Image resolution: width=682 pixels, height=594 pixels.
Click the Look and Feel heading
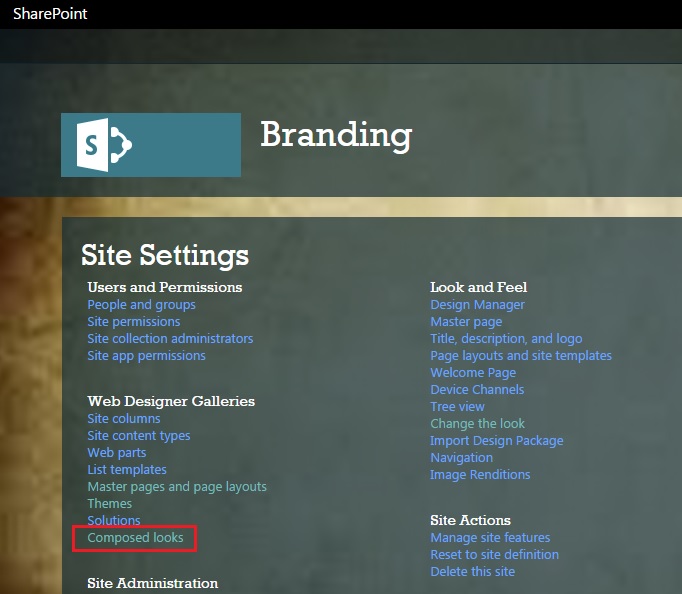(478, 287)
